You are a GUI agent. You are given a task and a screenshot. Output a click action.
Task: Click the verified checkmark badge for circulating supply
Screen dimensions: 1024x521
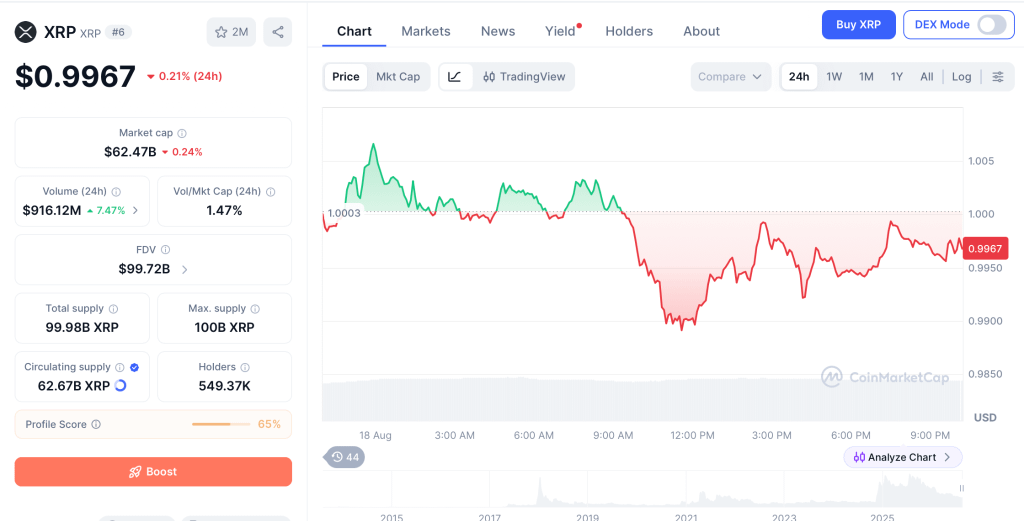134,368
